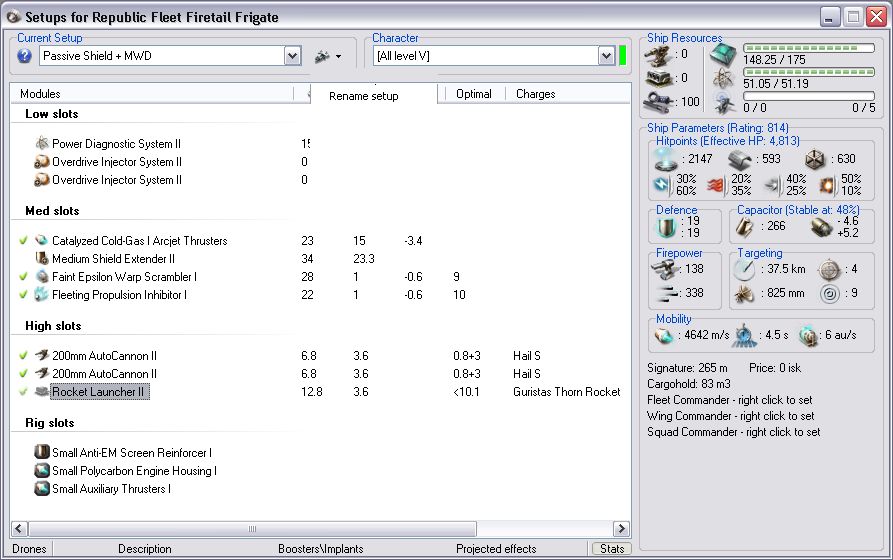
Task: Click the capacitor icon showing 266
Action: coord(744,227)
